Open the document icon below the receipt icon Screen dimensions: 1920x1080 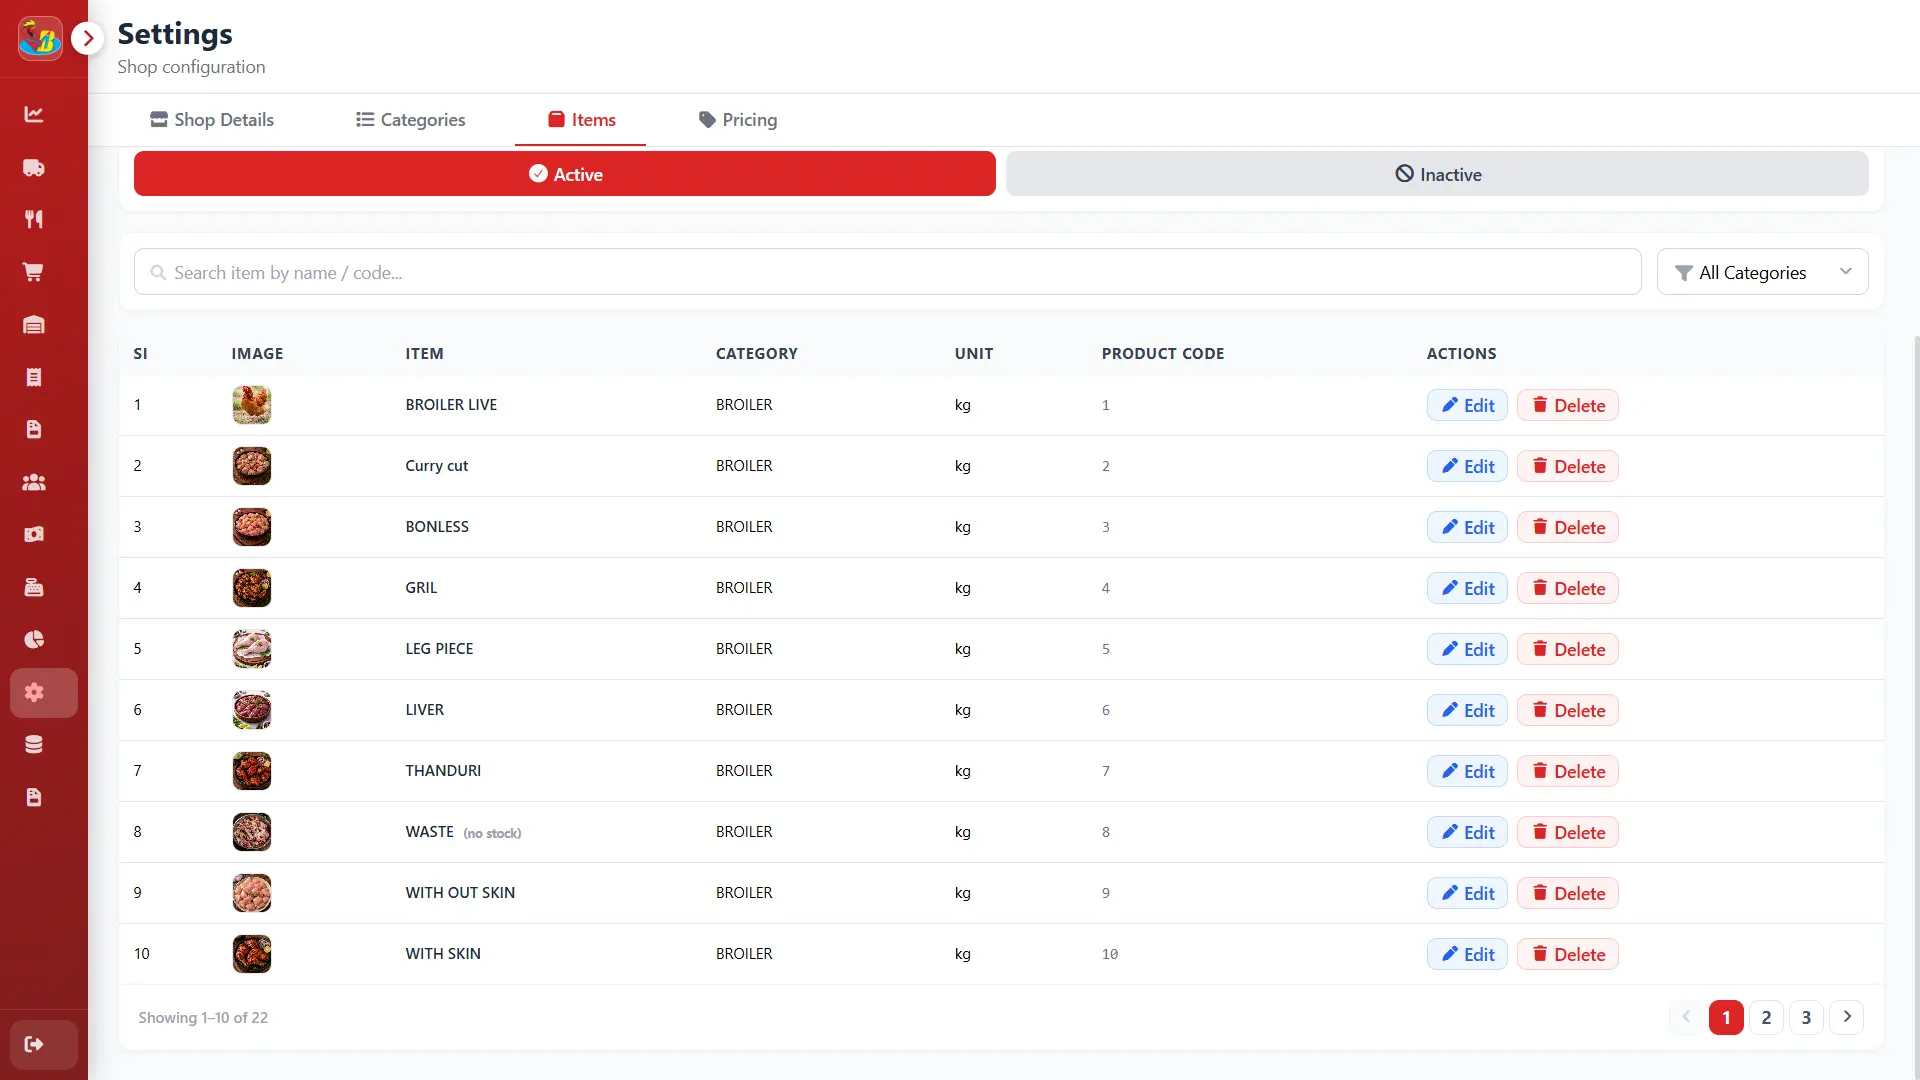(x=34, y=429)
